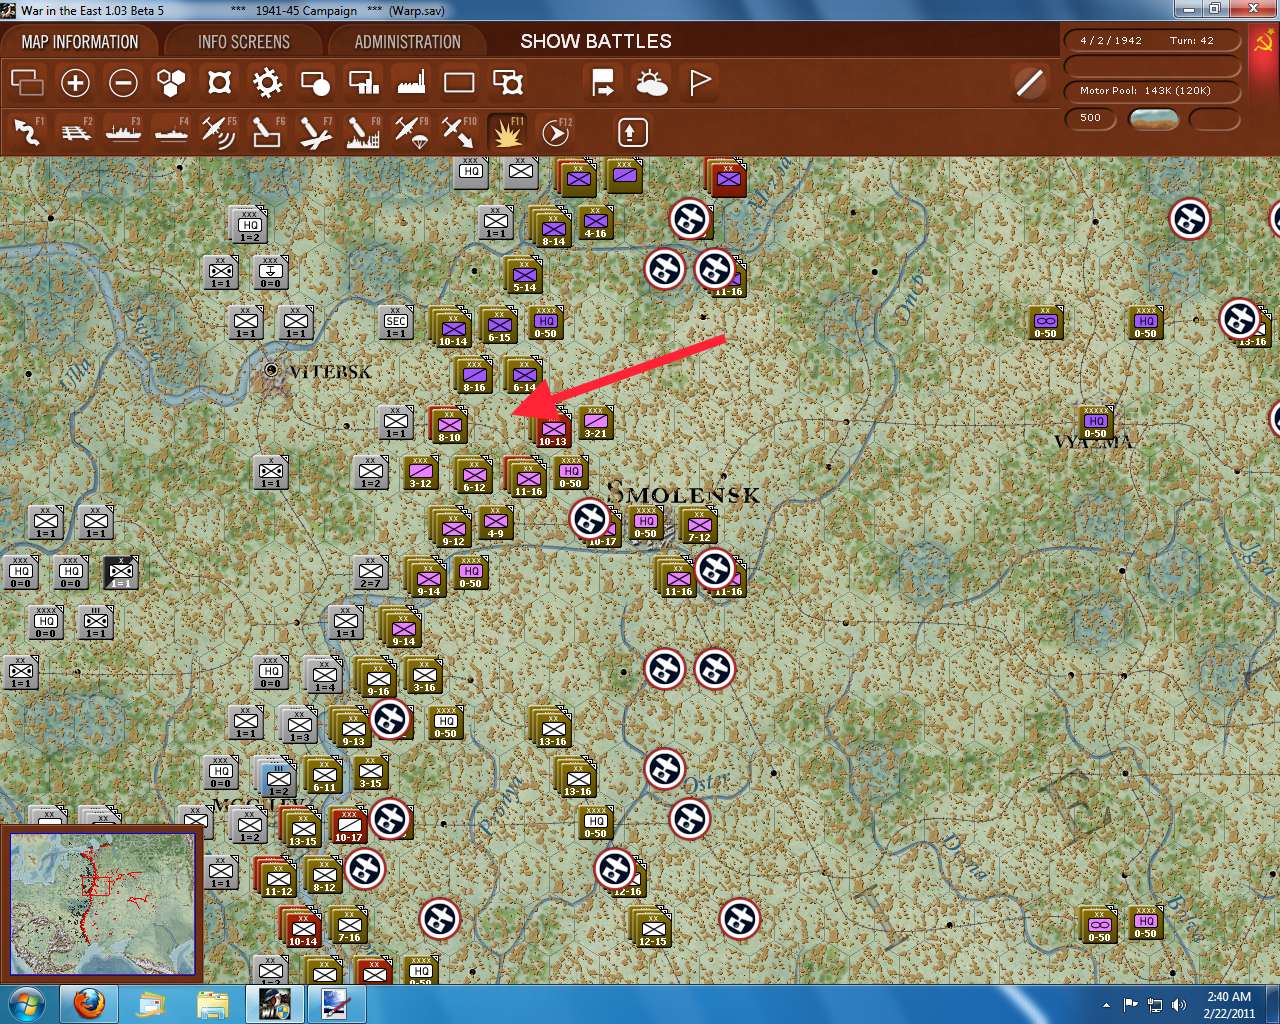
Task: Select the 12-15 unit stack
Action: pyautogui.click(x=652, y=927)
